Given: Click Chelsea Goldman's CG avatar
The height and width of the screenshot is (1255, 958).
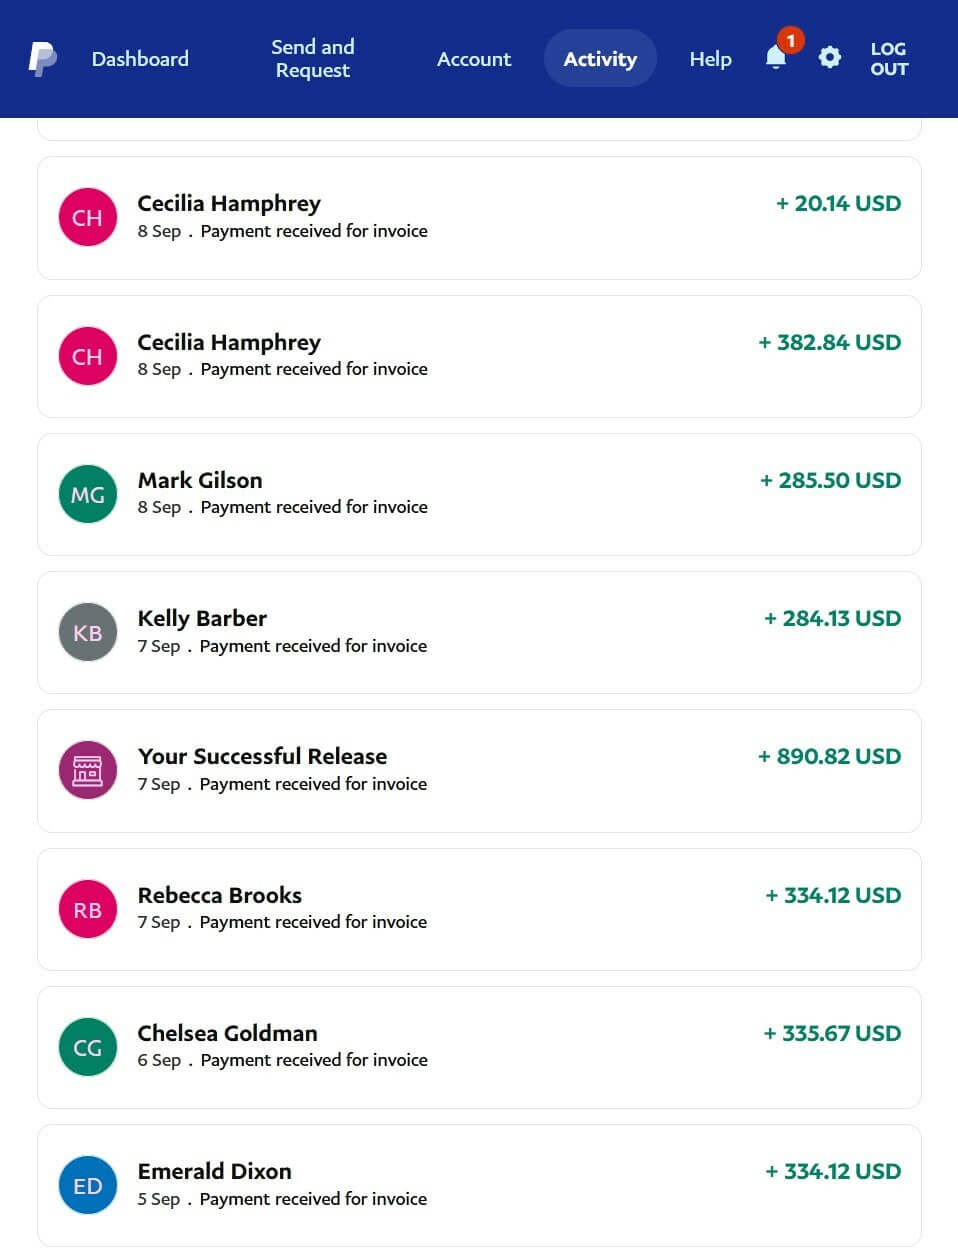Looking at the screenshot, I should click(88, 1047).
